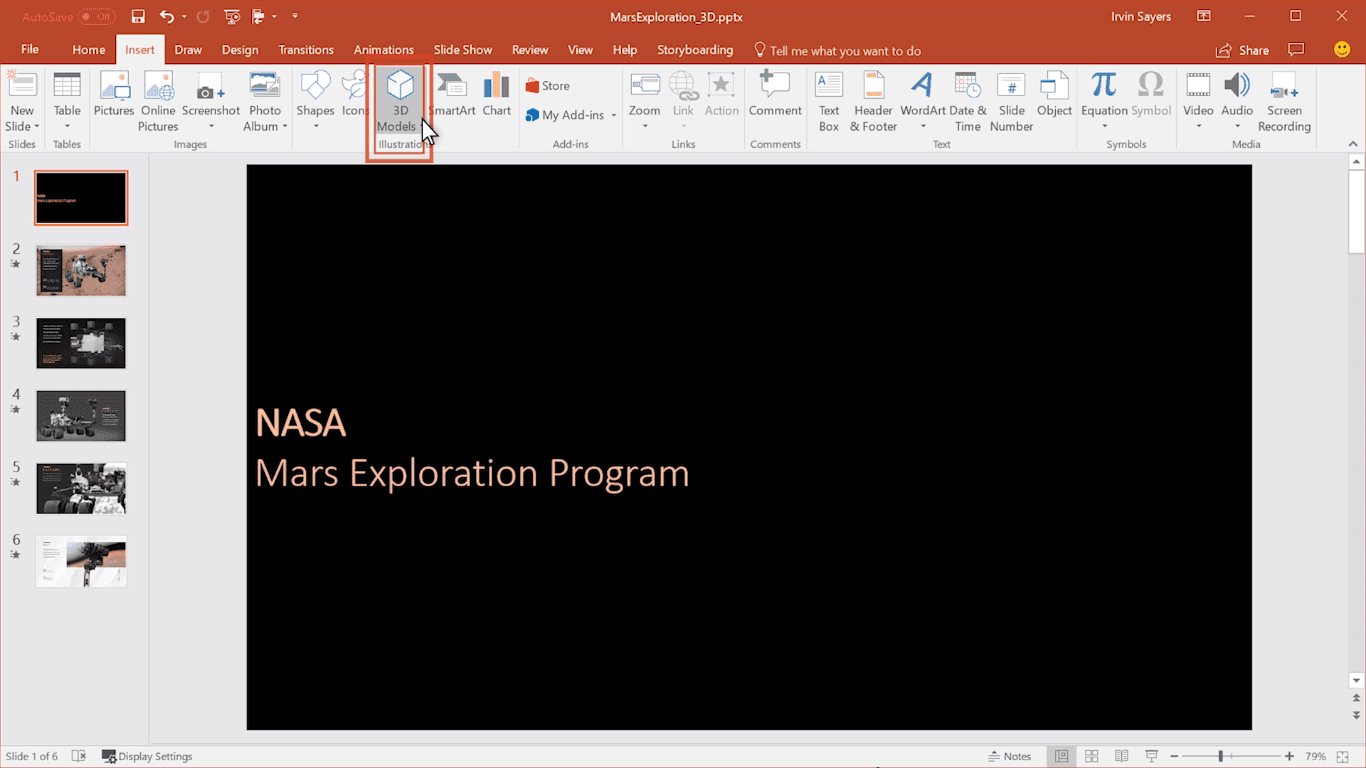Insert a Text Box
This screenshot has height=768, width=1366.
coord(829,102)
